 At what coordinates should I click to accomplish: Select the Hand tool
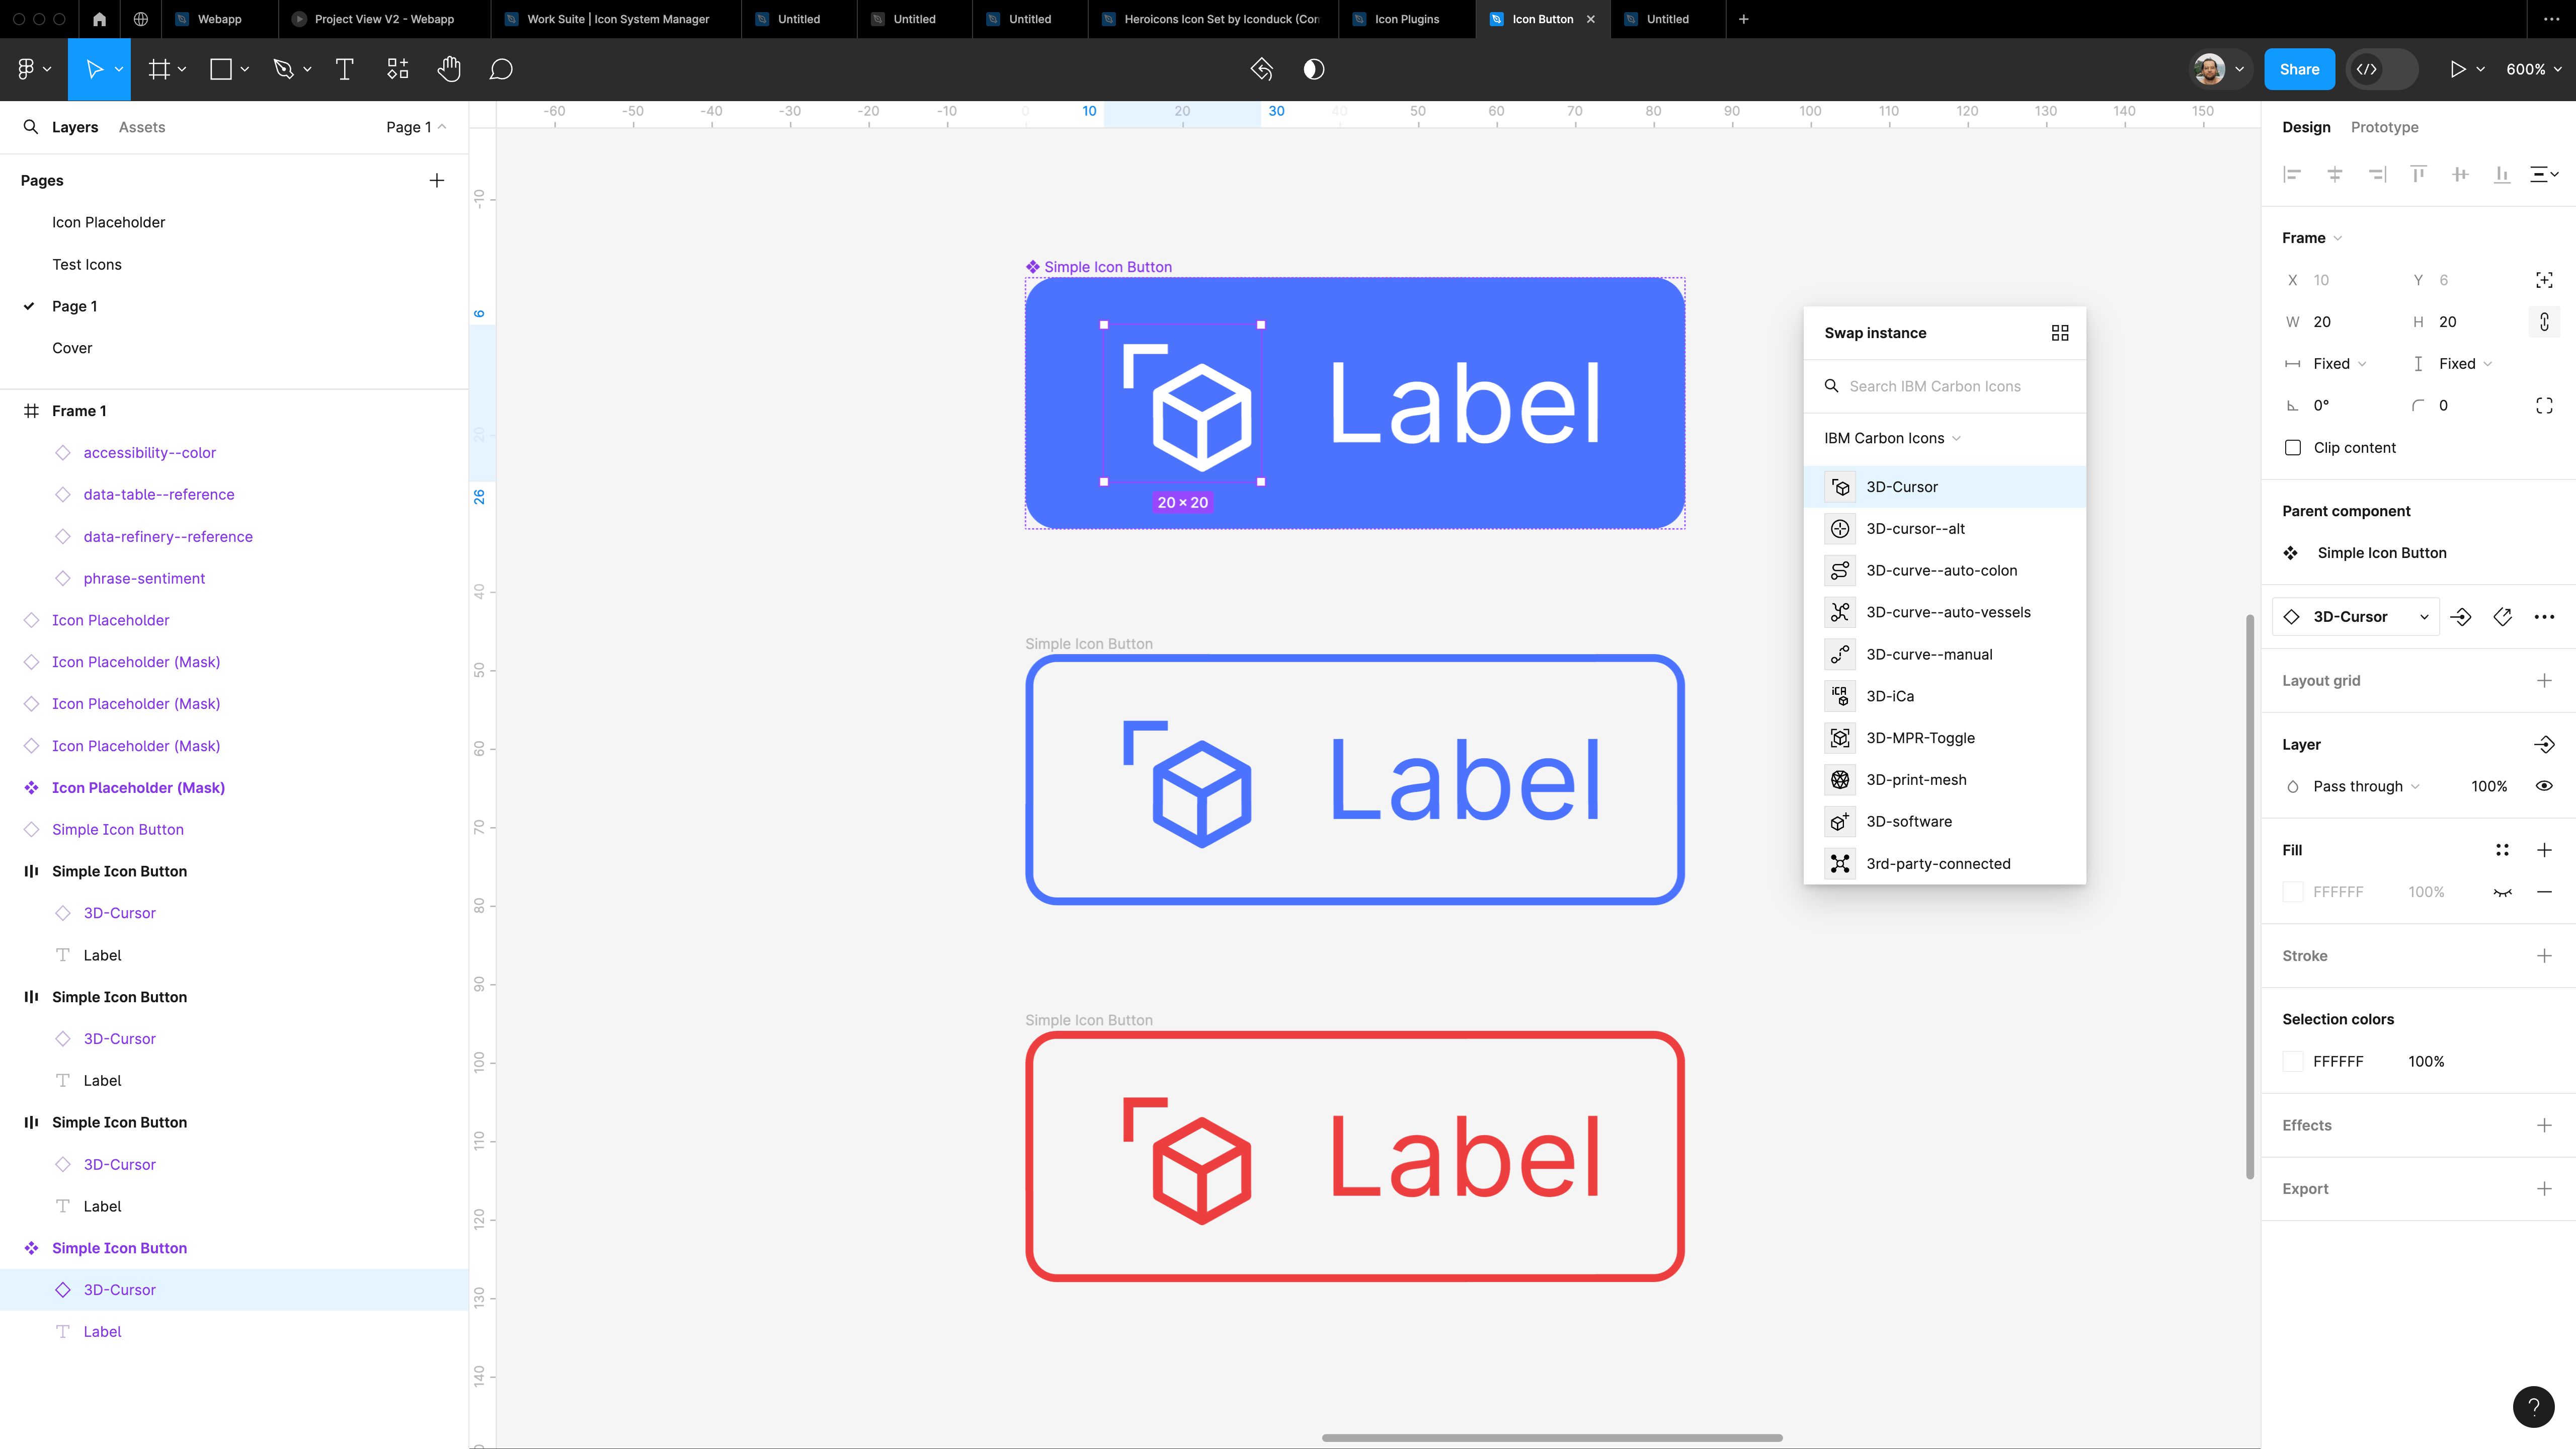click(x=449, y=69)
